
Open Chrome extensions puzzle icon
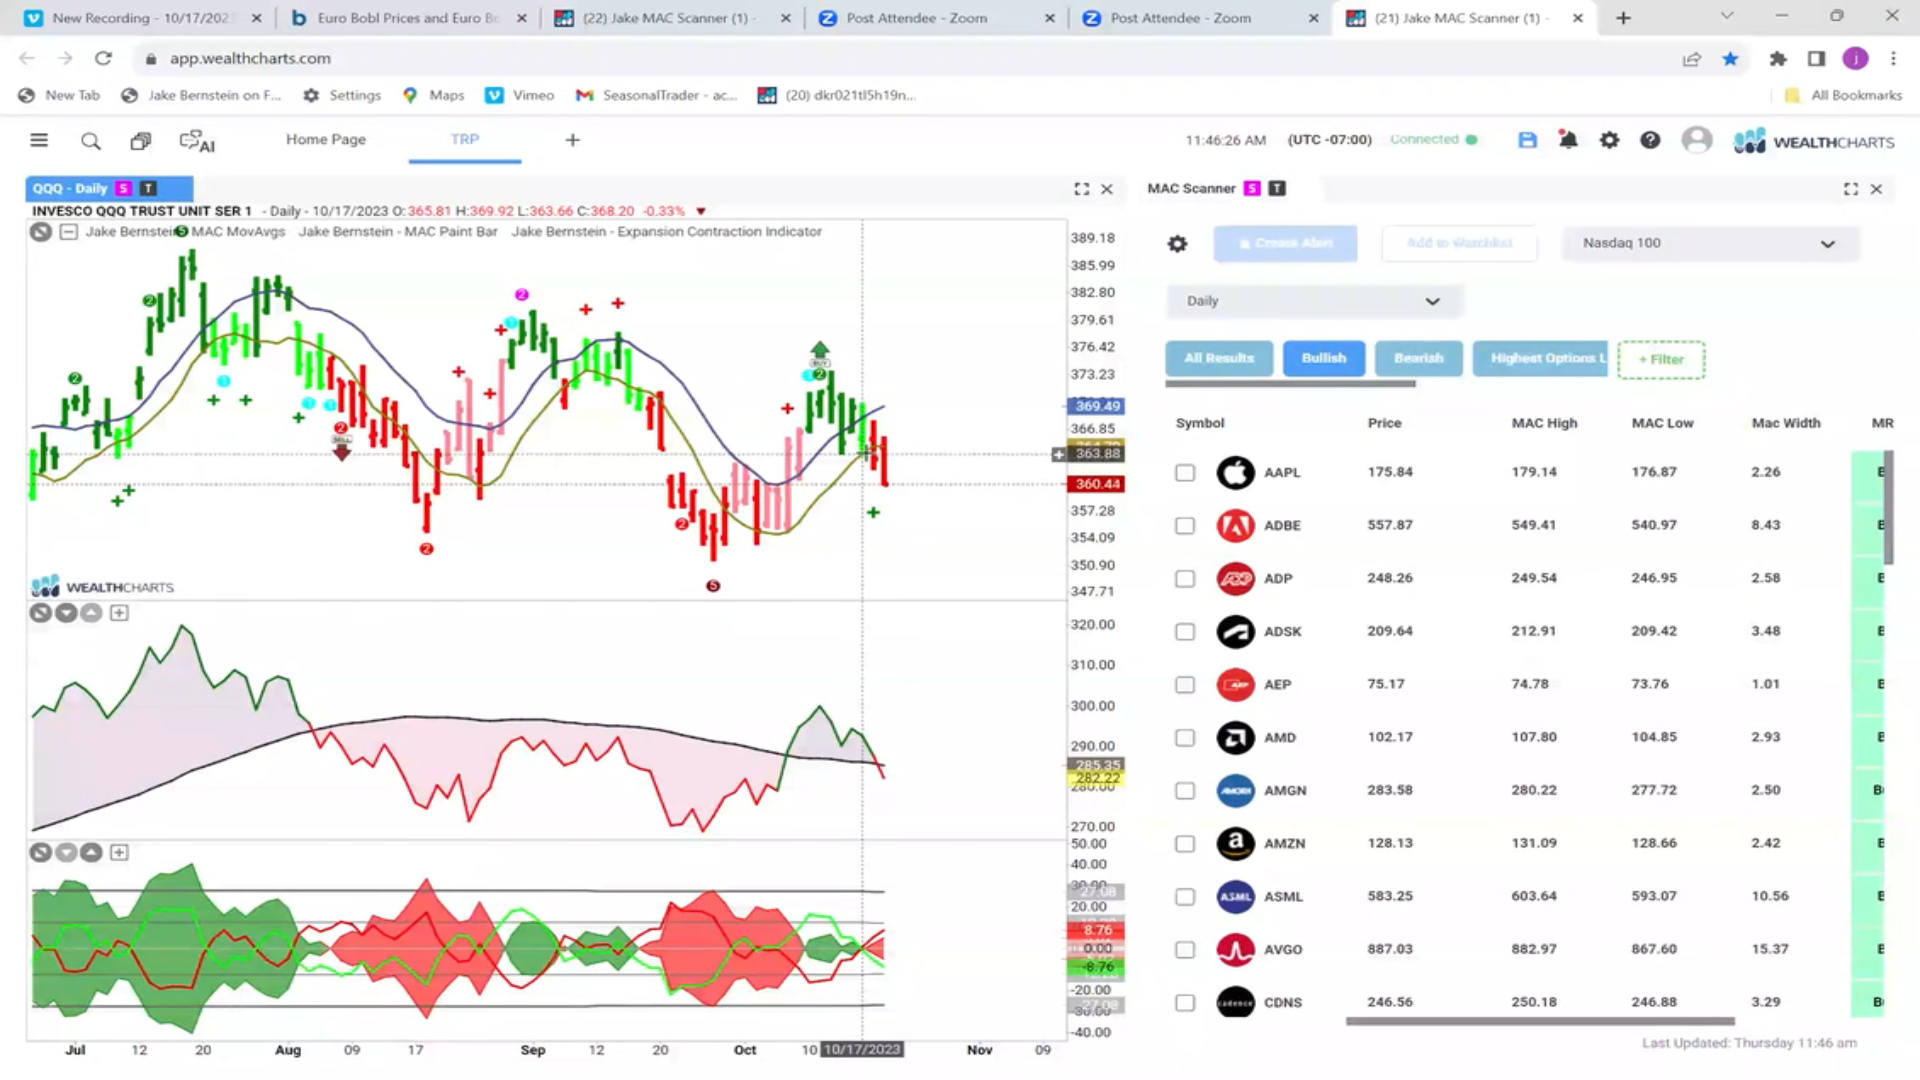[x=1778, y=59]
